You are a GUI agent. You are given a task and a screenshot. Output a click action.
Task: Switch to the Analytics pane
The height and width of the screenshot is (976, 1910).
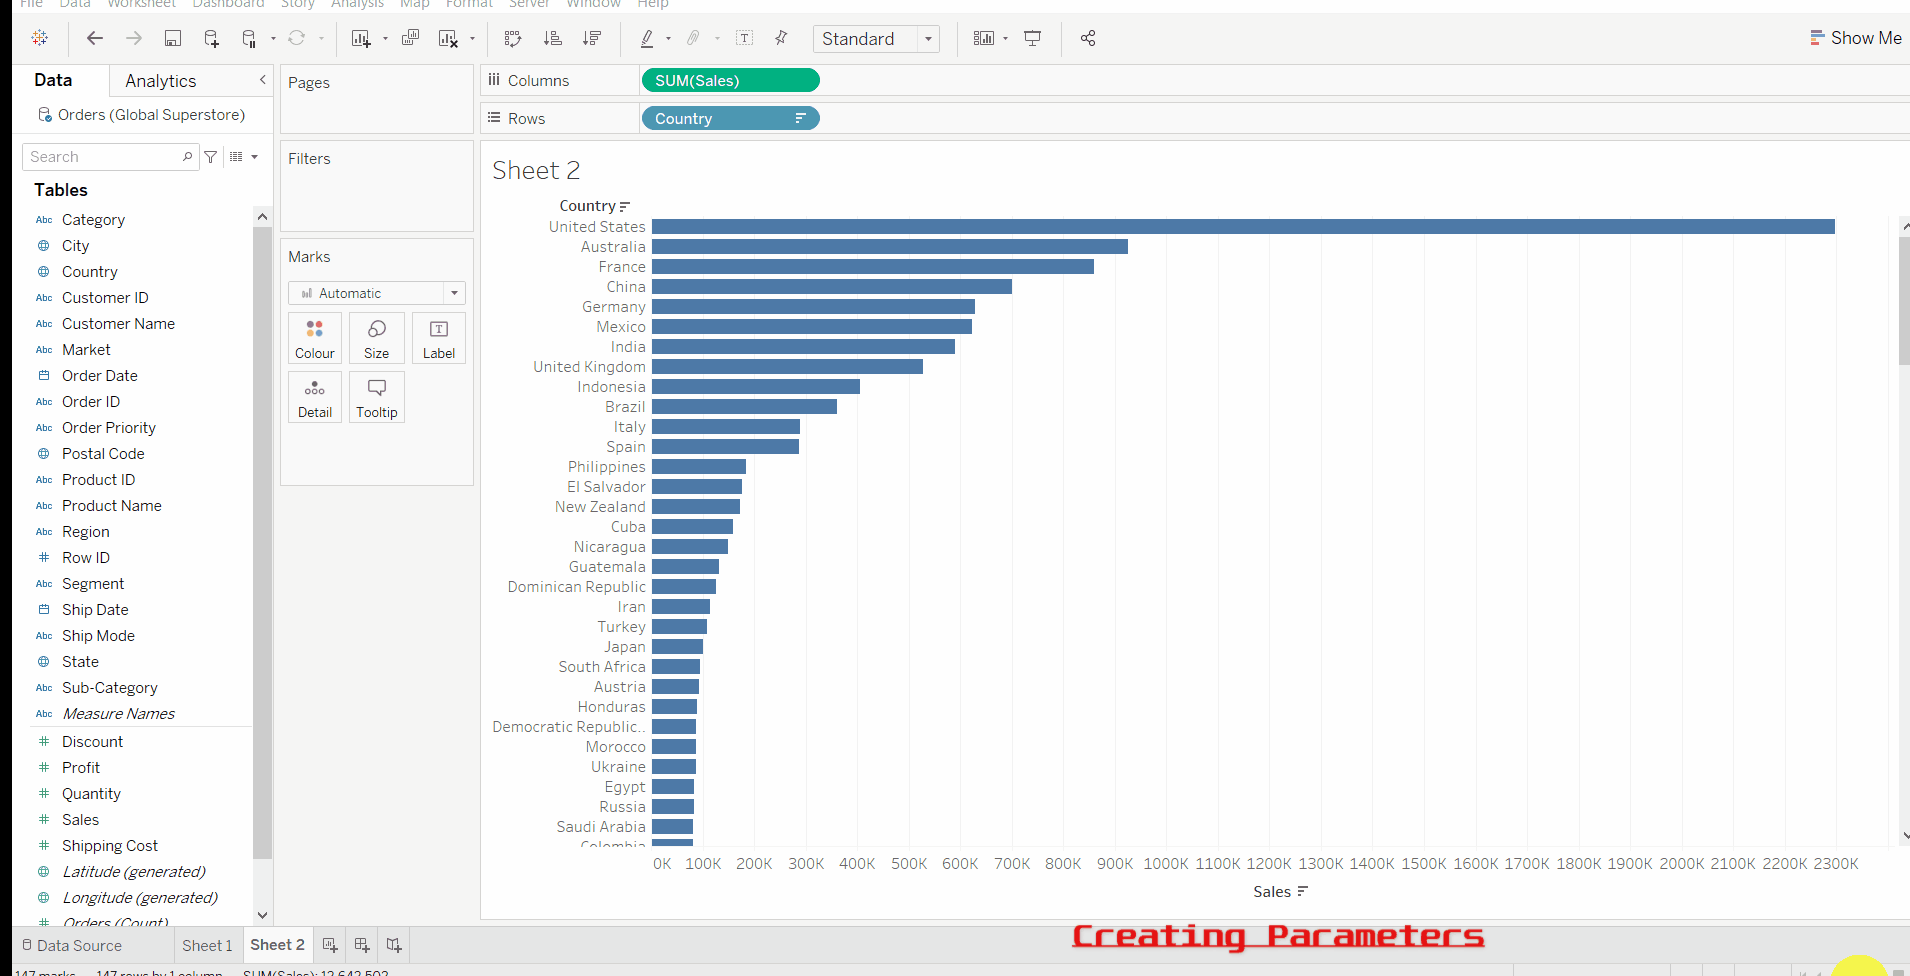(x=159, y=80)
